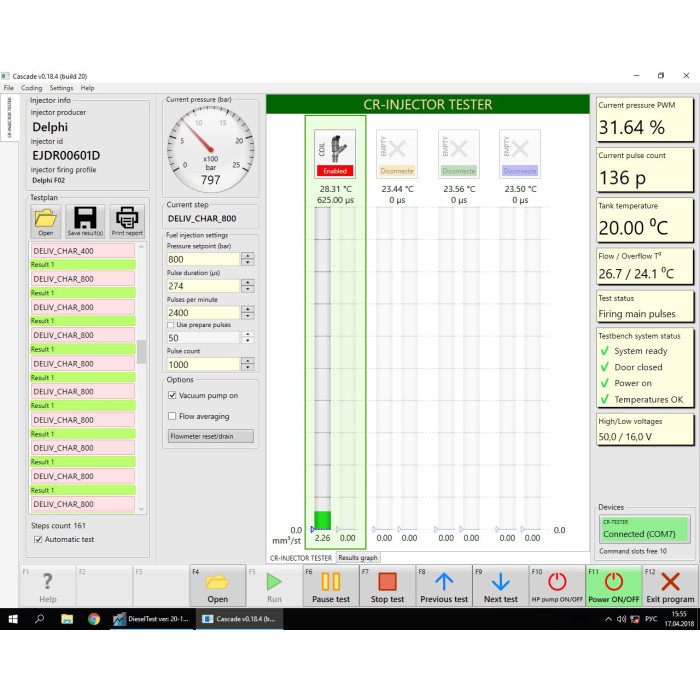Disable the Vacuum pump on checkbox
This screenshot has height=700, width=700.
(172, 396)
